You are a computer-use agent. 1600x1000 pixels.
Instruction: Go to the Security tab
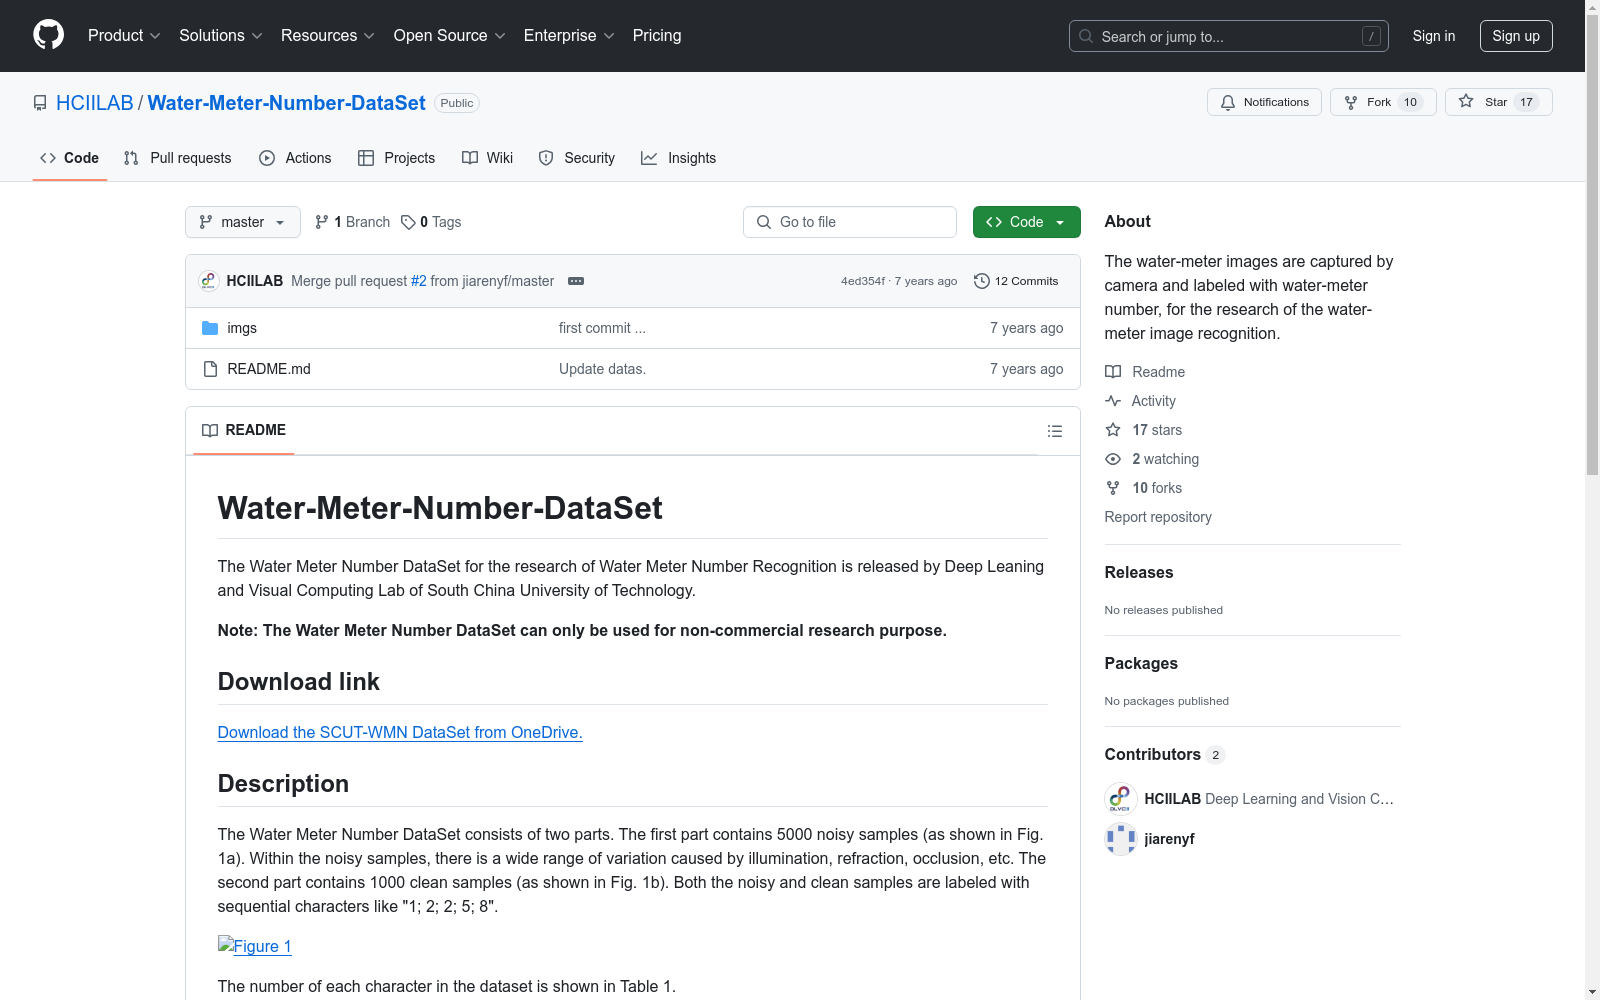pos(577,158)
